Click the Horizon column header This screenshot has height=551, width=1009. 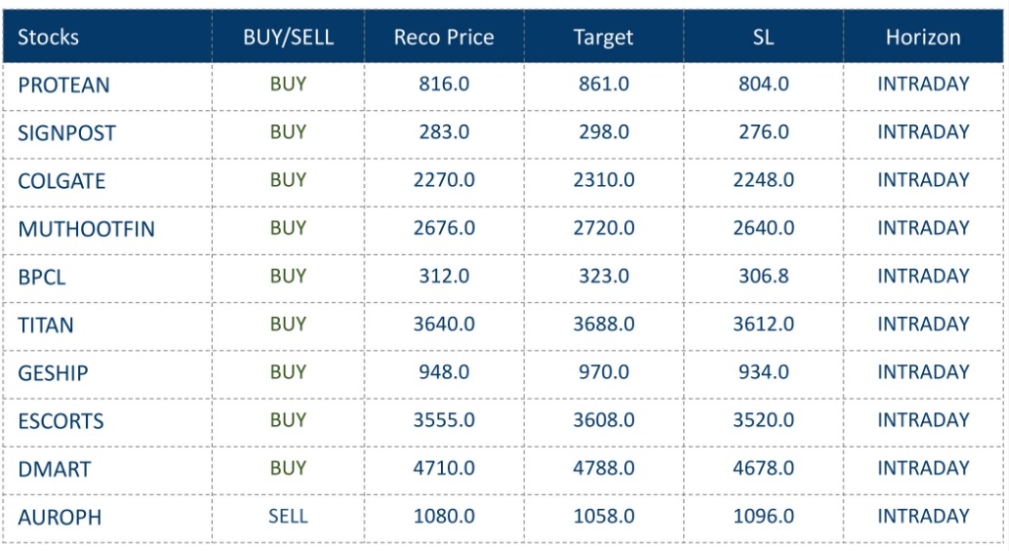[922, 37]
